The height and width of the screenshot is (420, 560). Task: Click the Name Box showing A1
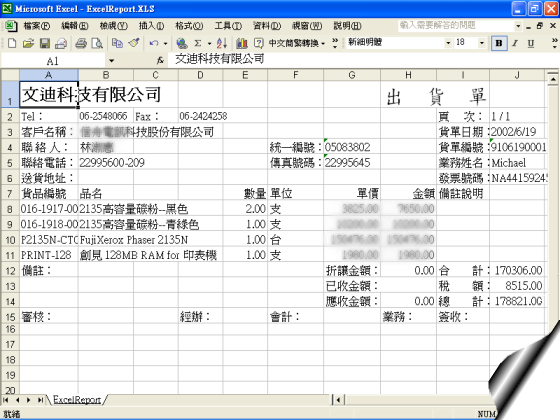pyautogui.click(x=53, y=61)
